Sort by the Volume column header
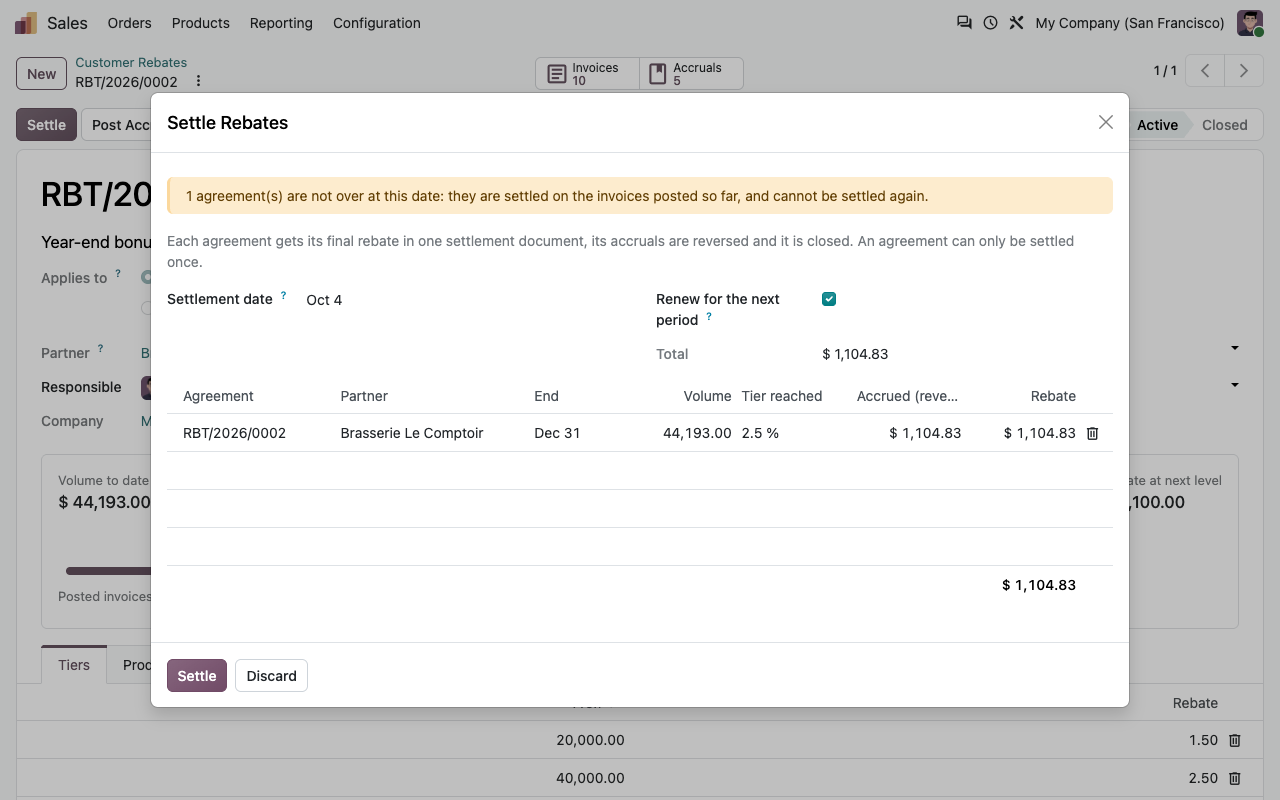This screenshot has width=1280, height=800. [708, 396]
